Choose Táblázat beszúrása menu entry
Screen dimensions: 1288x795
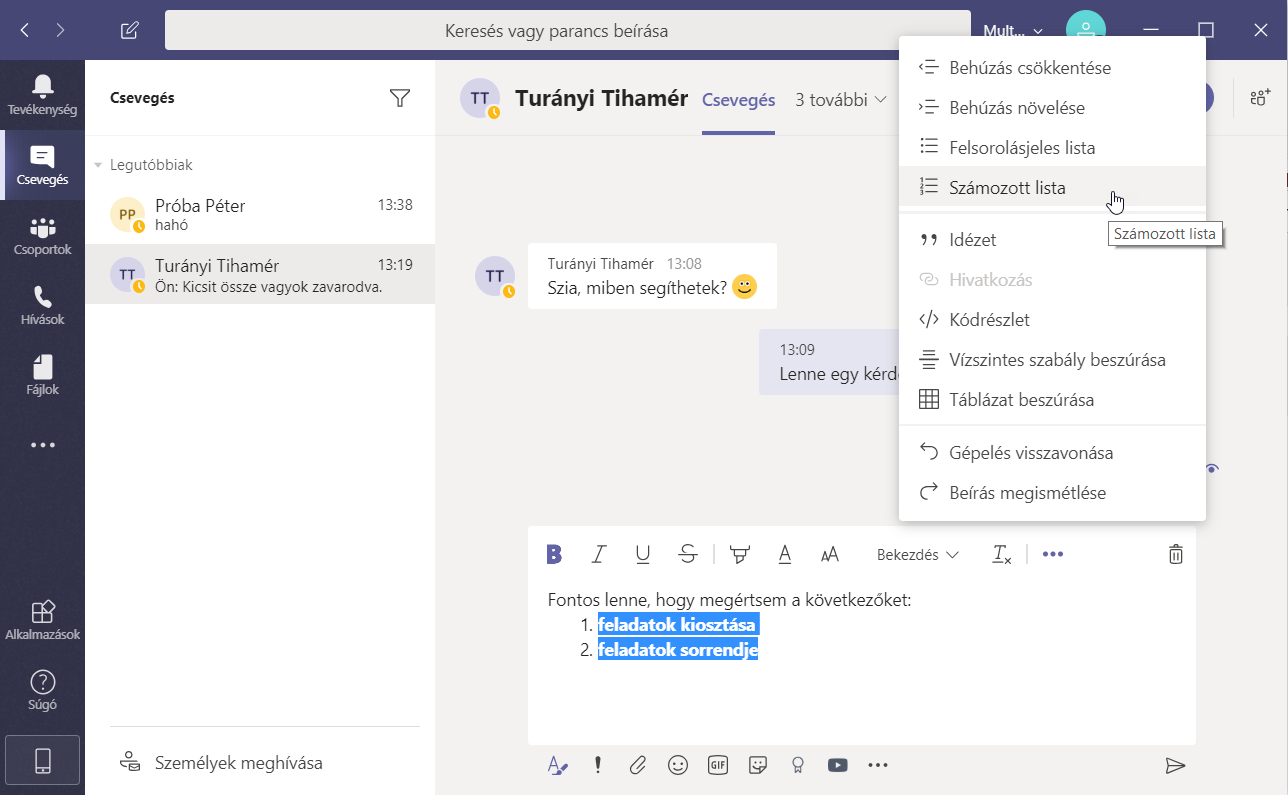tap(1021, 400)
